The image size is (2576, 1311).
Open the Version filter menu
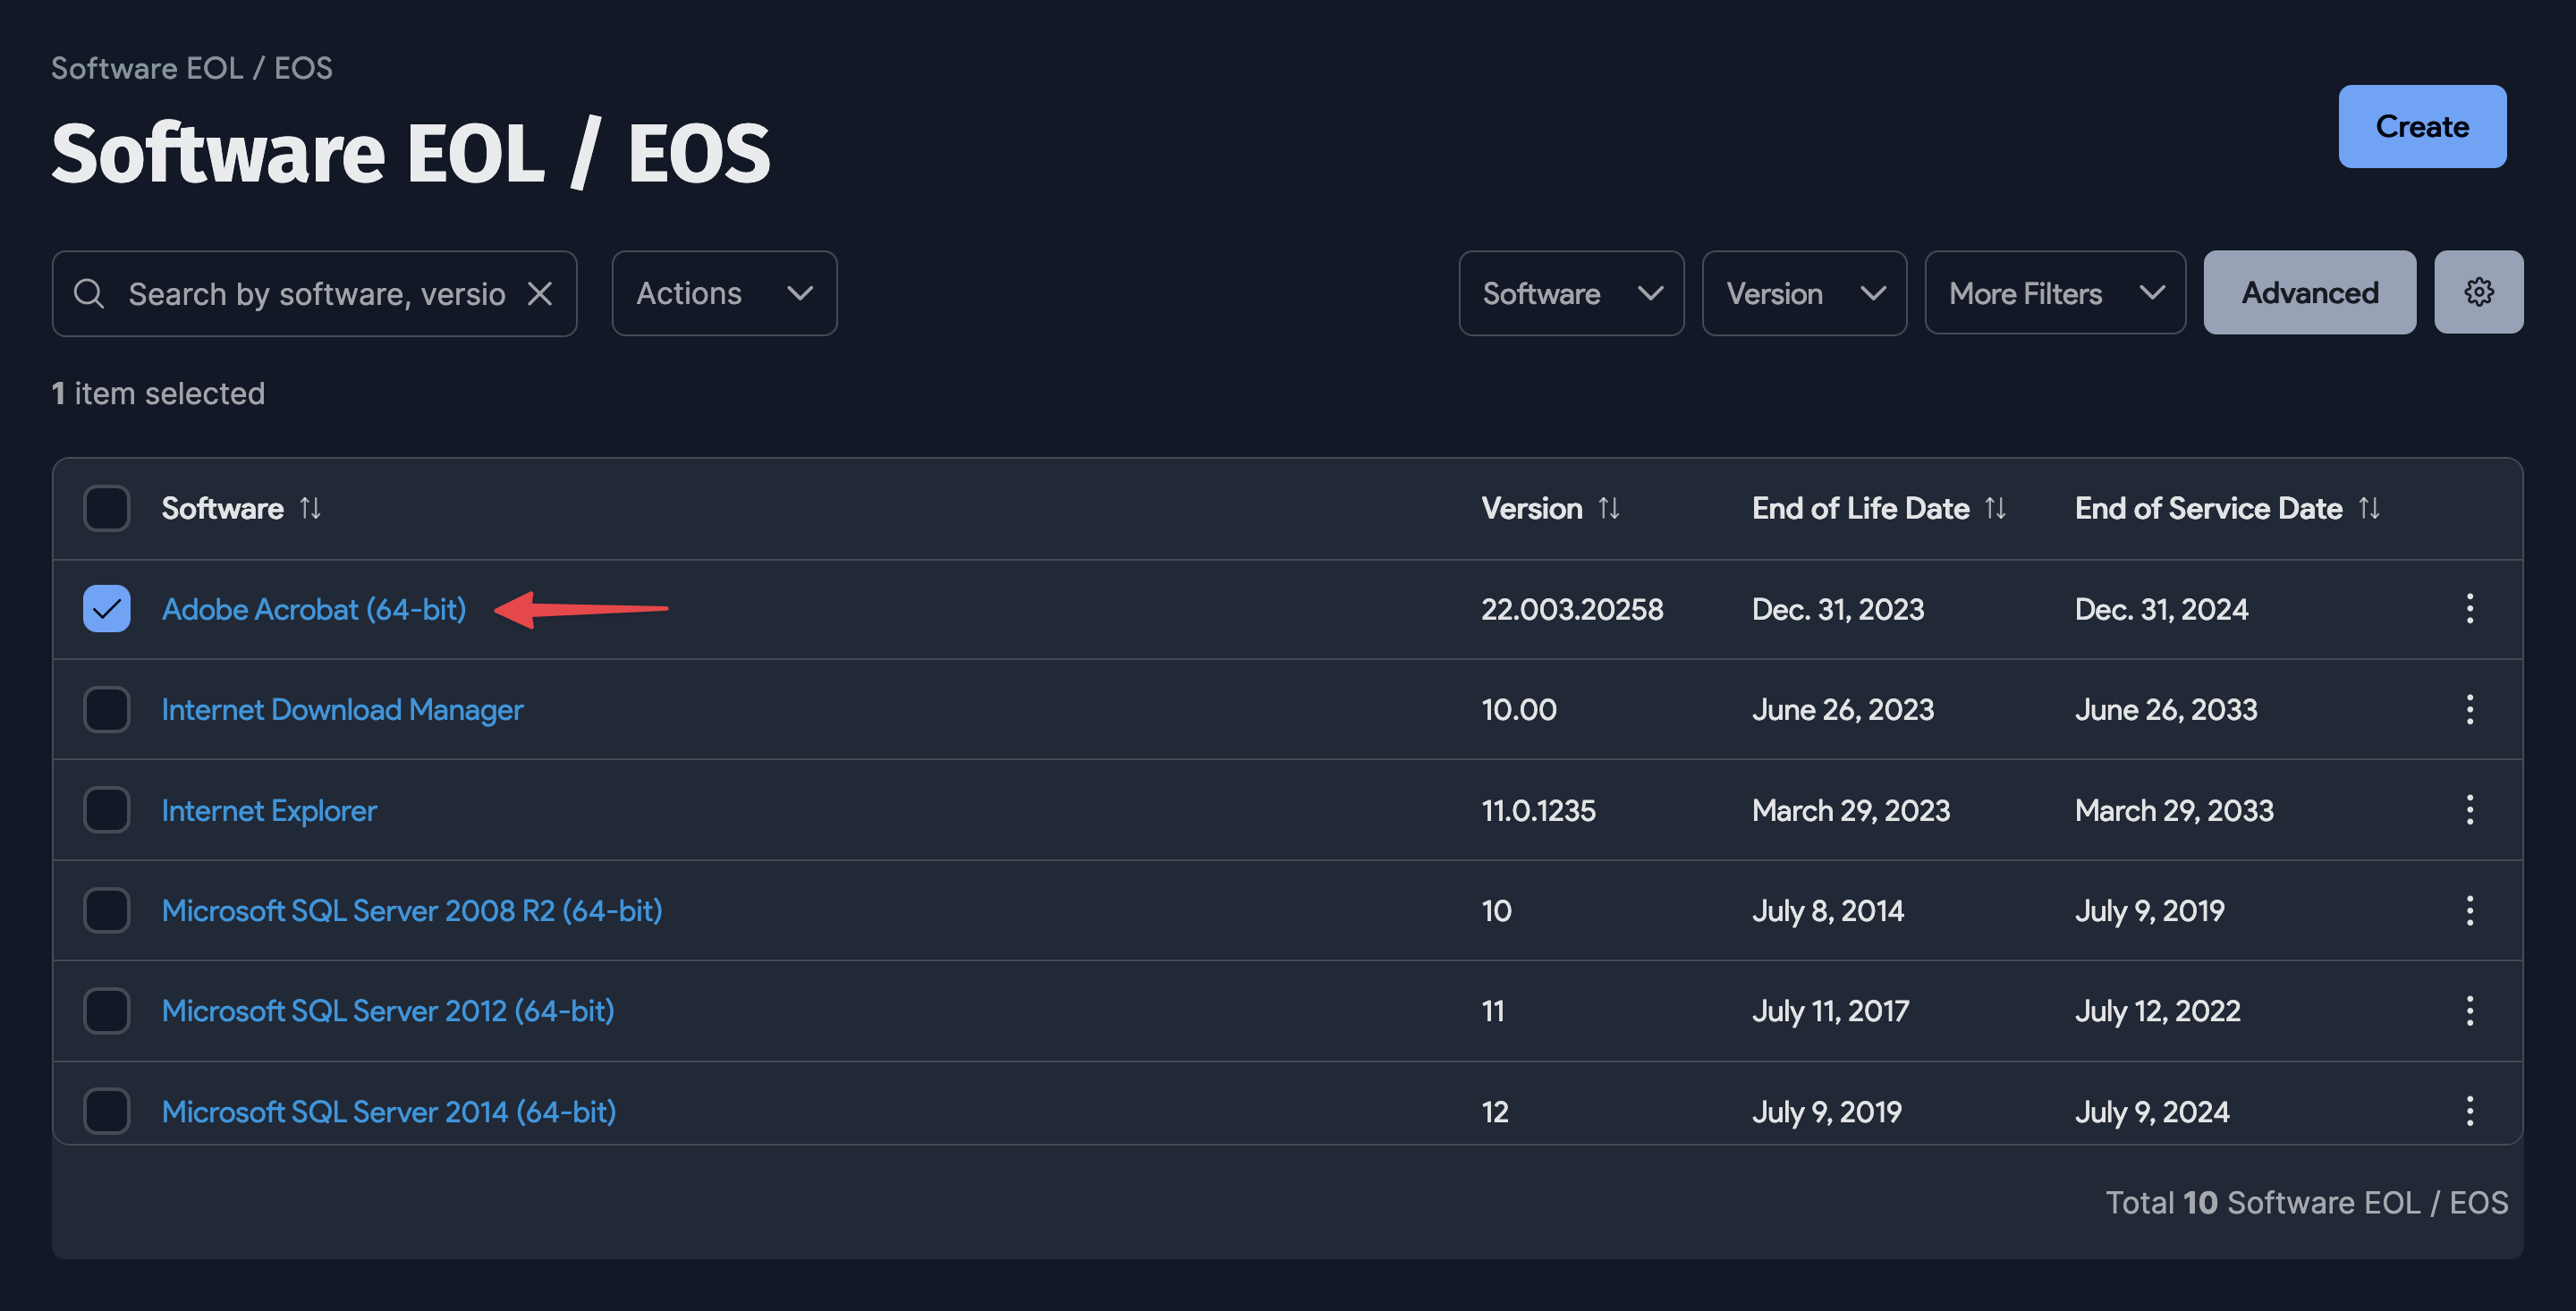tap(1803, 293)
